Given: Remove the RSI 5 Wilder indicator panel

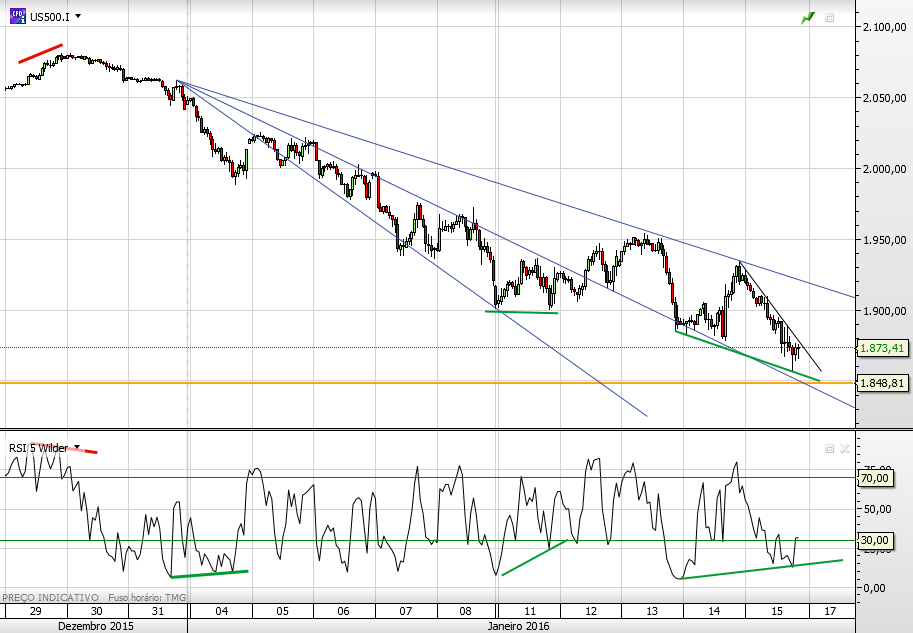Looking at the screenshot, I should point(844,448).
